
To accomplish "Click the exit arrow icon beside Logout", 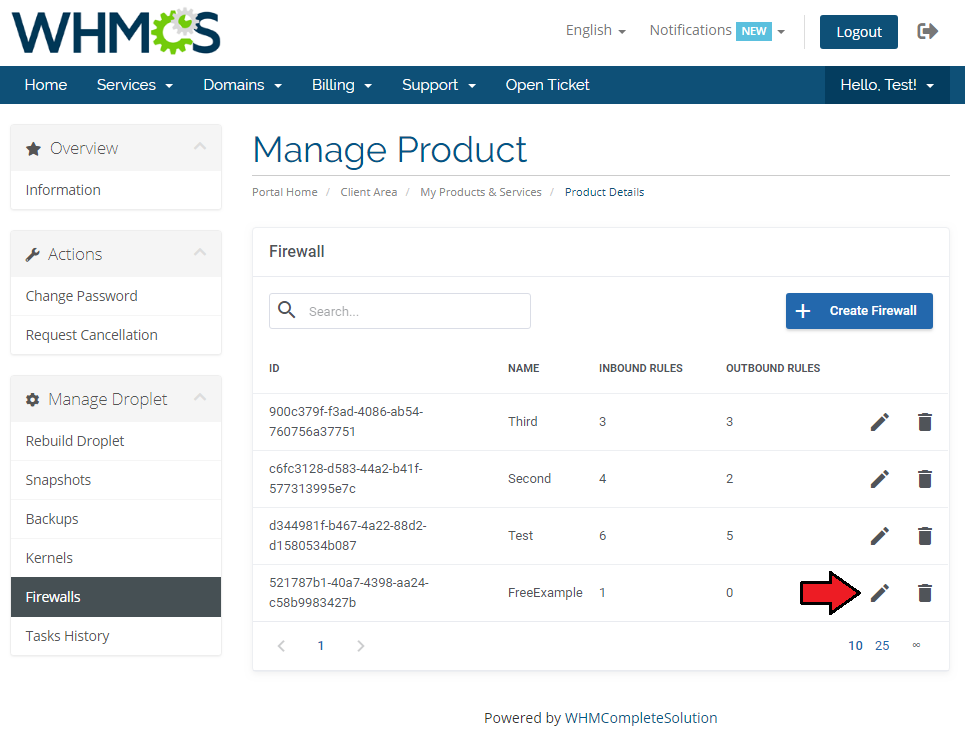I will [x=927, y=31].
